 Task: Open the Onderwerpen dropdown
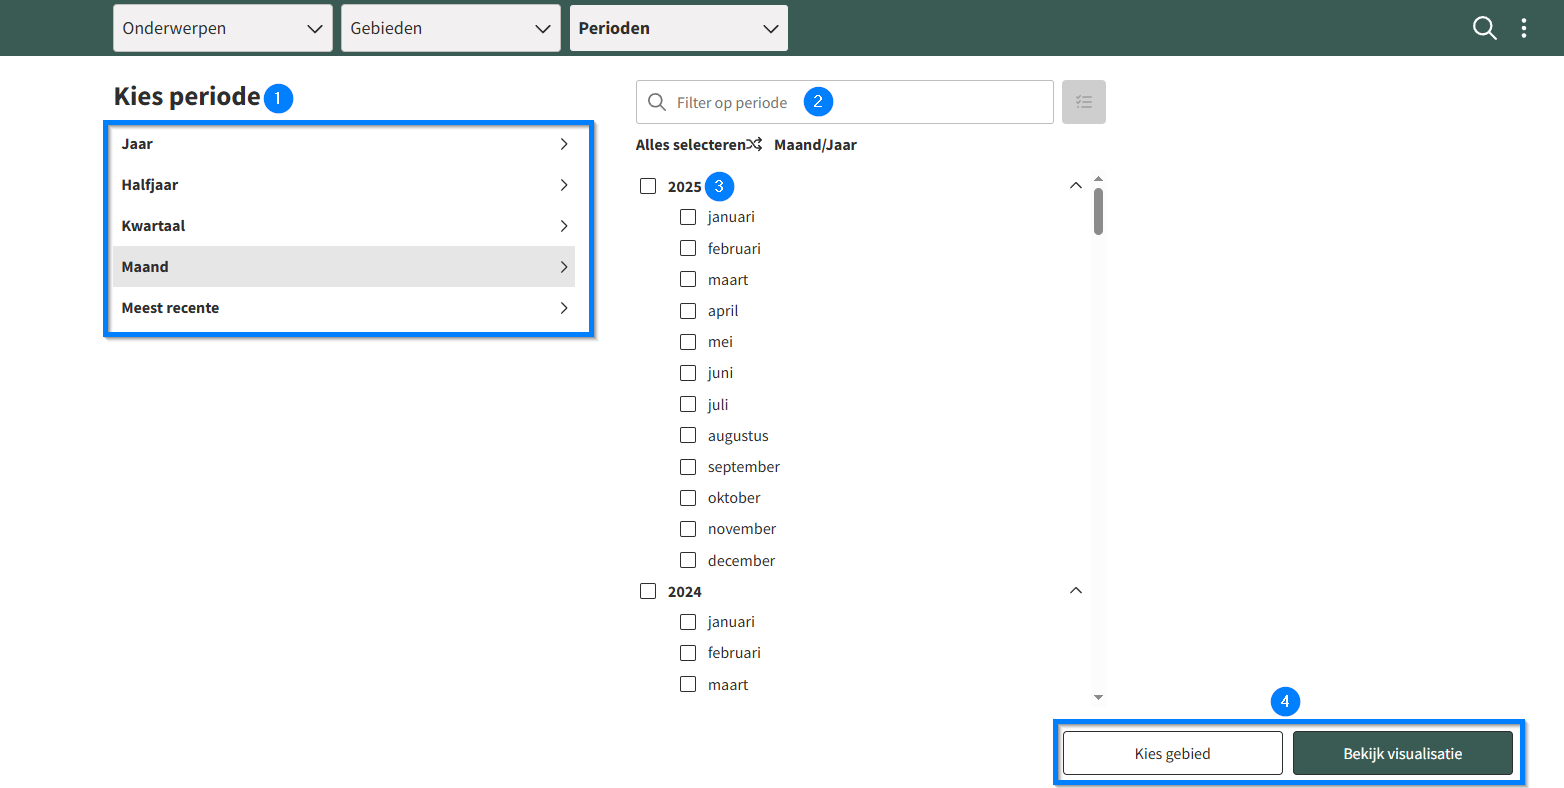click(x=222, y=28)
